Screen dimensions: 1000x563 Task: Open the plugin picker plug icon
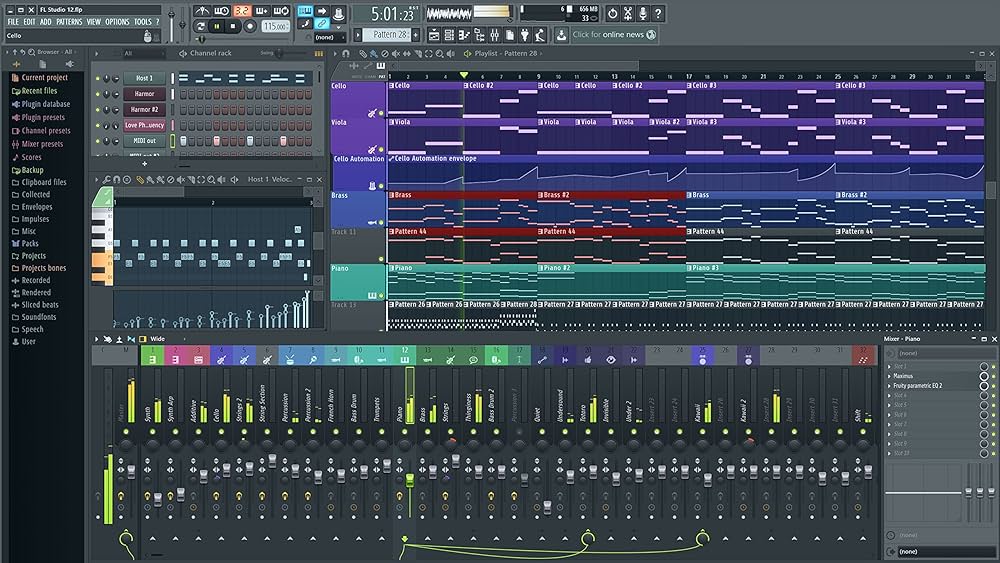click(x=525, y=35)
